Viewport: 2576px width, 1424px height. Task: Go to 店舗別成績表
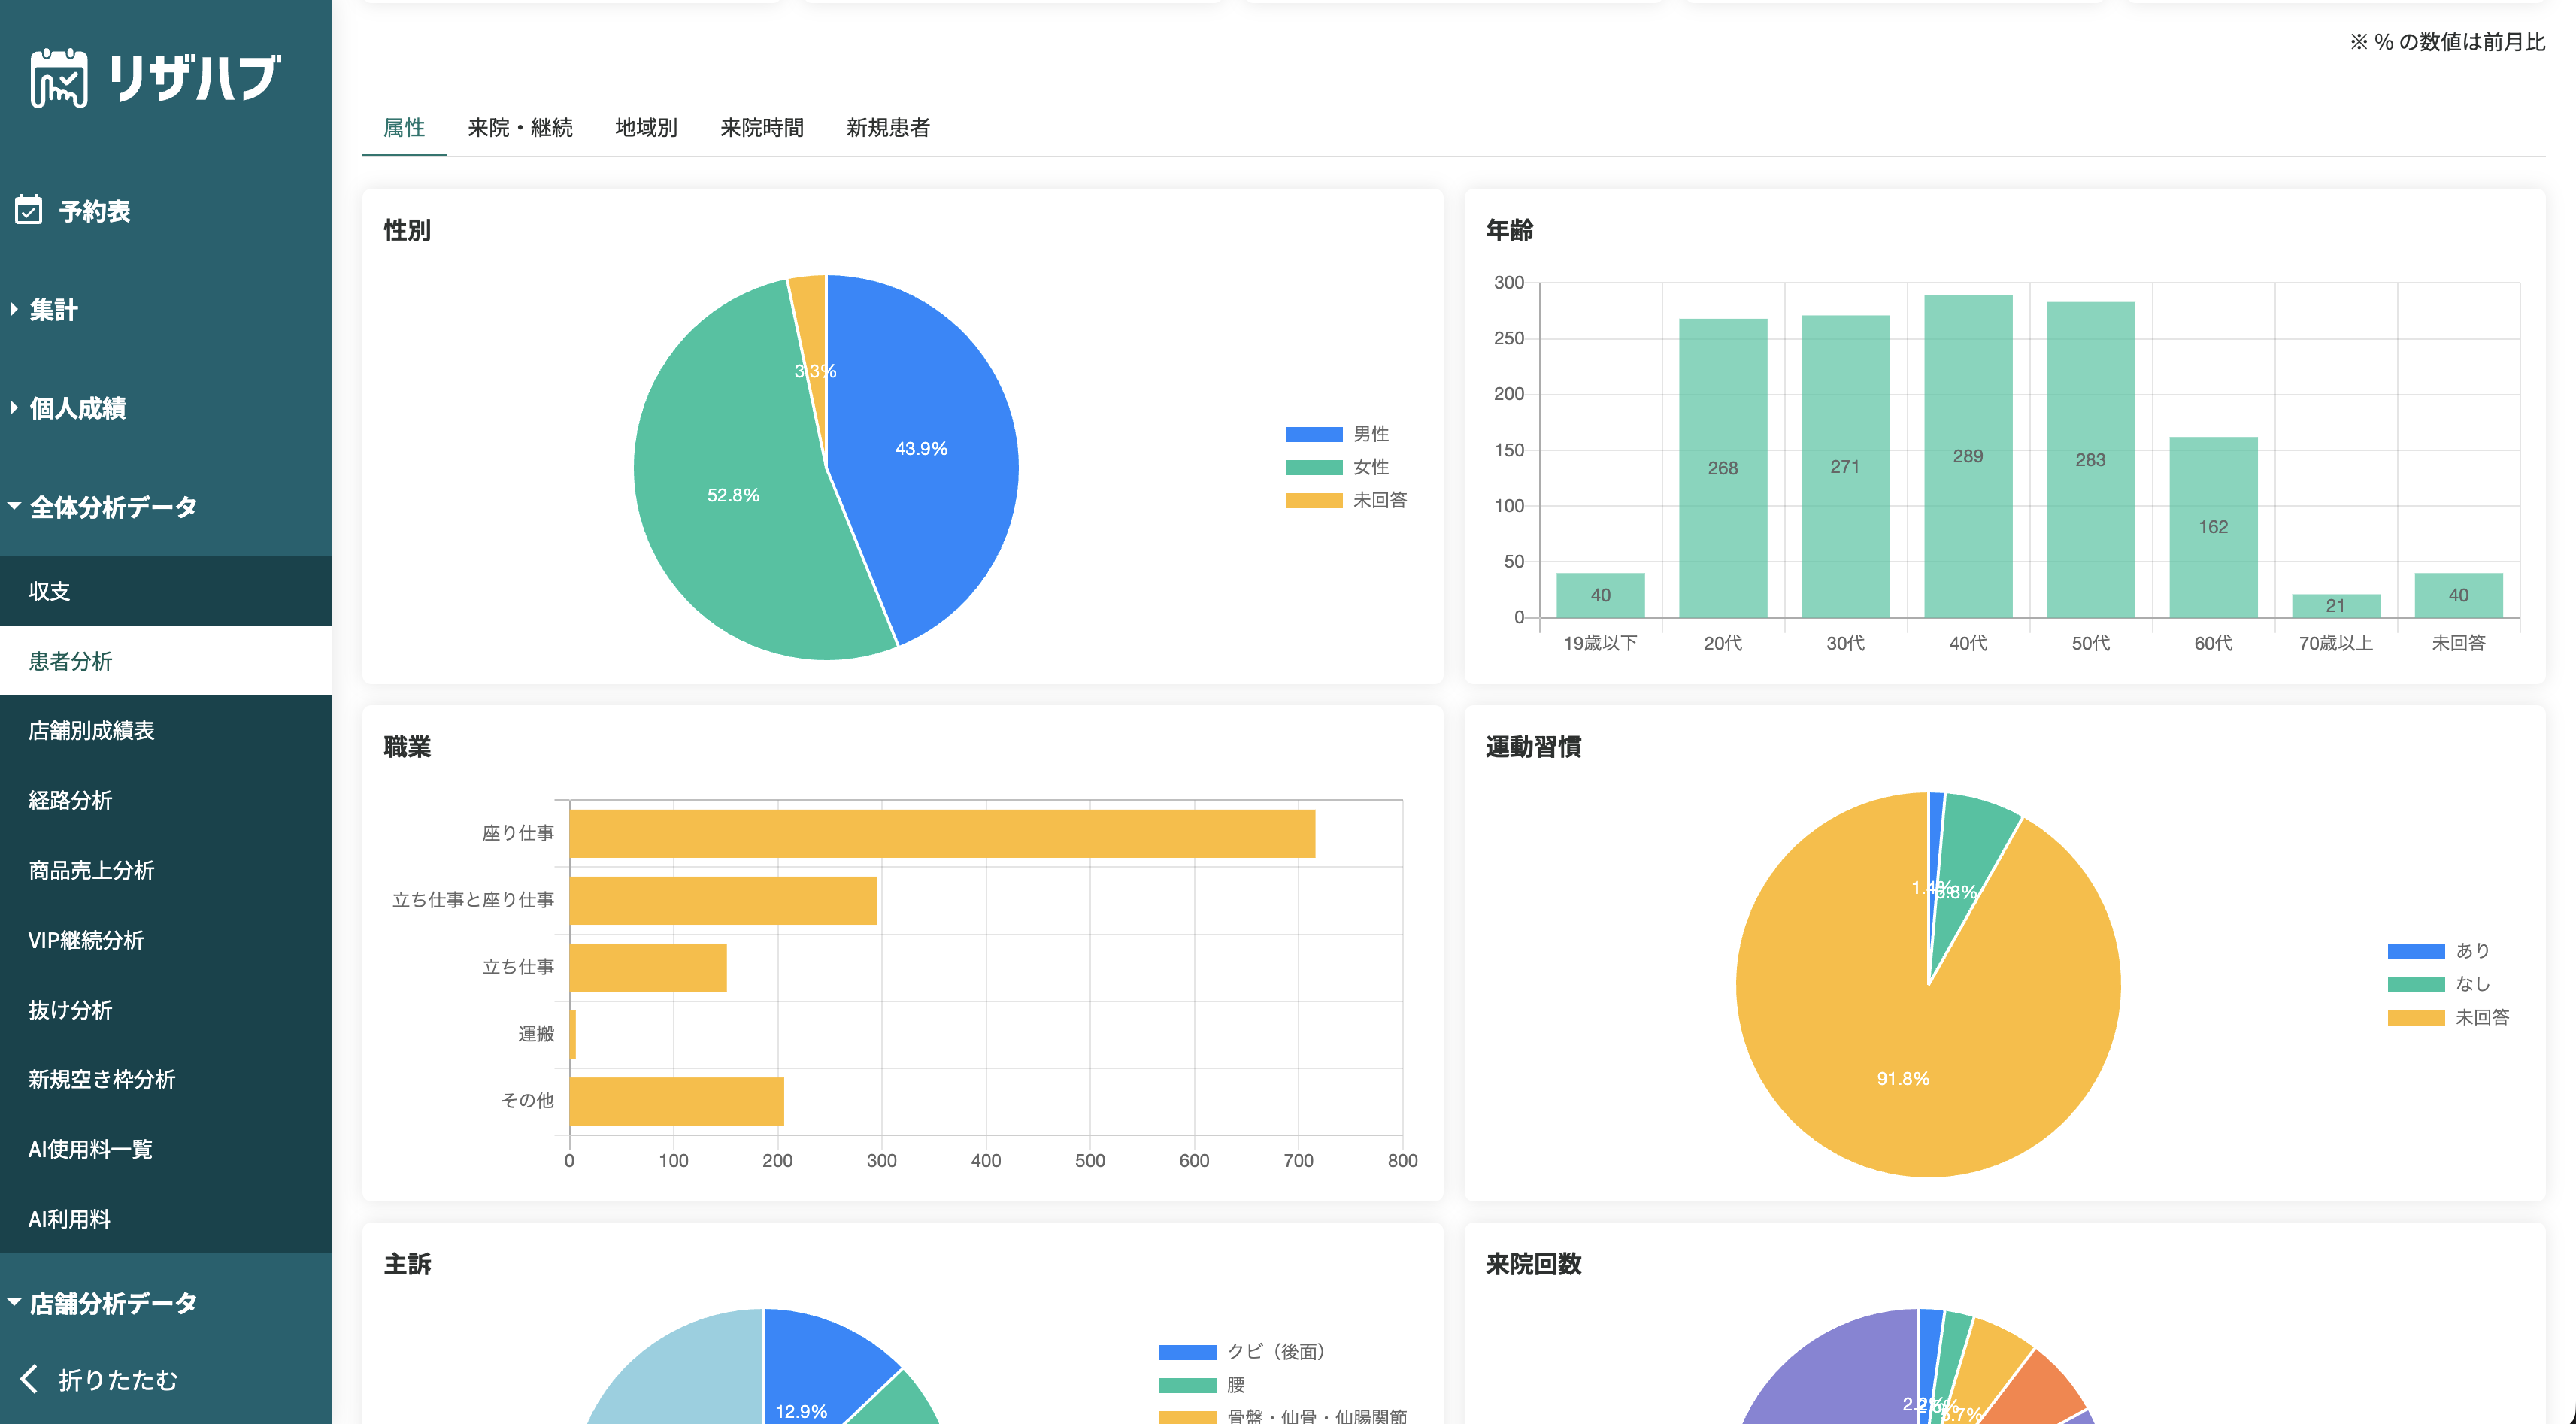click(166, 730)
